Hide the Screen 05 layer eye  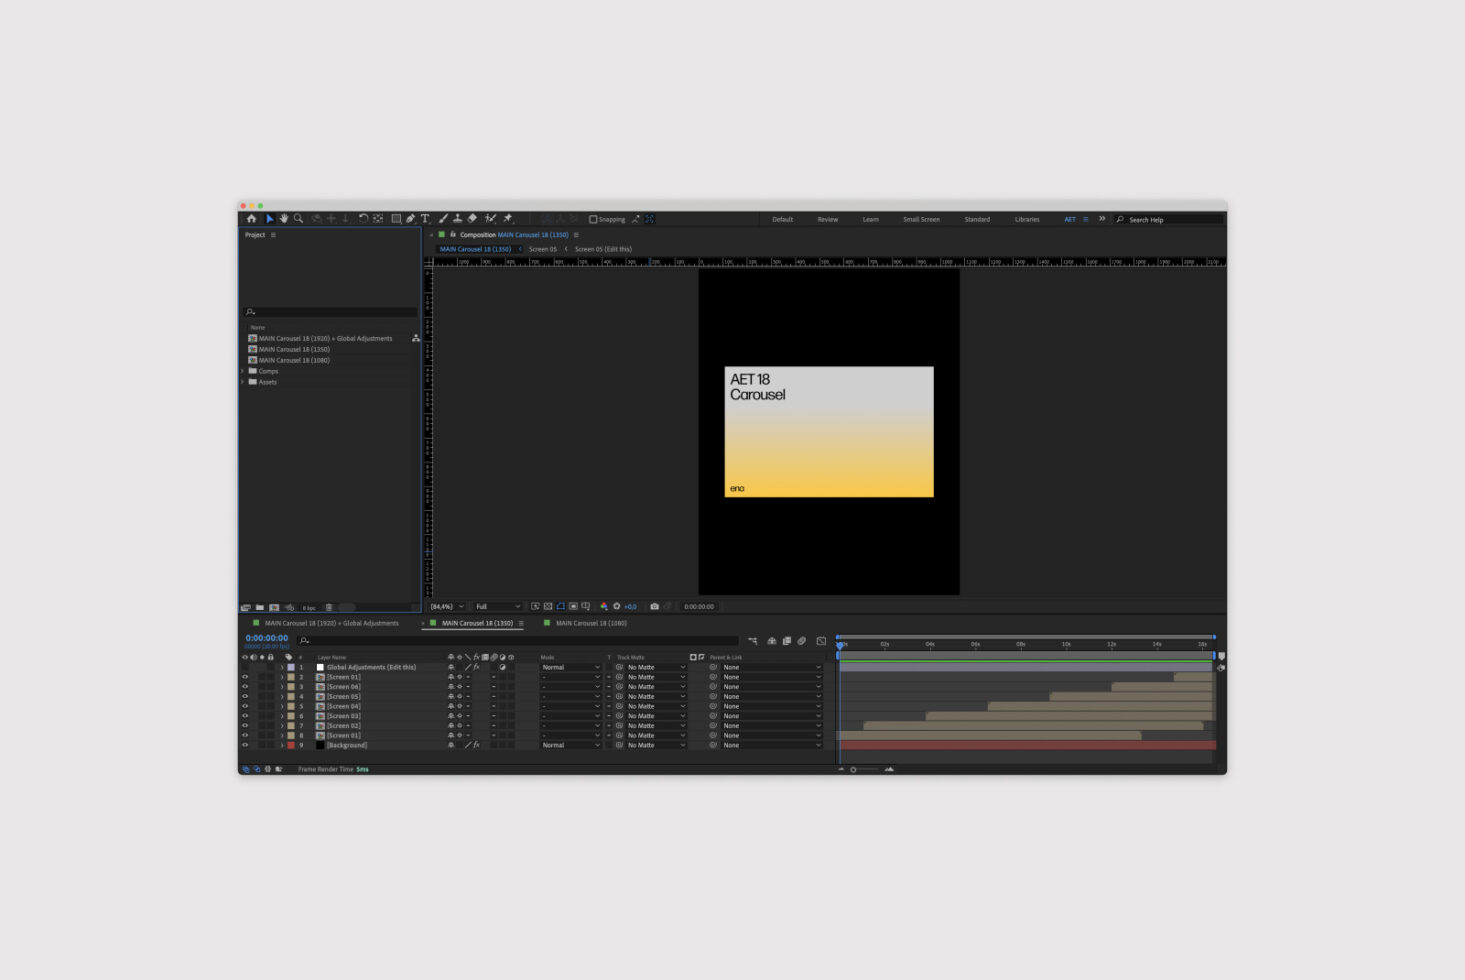[x=245, y=697]
